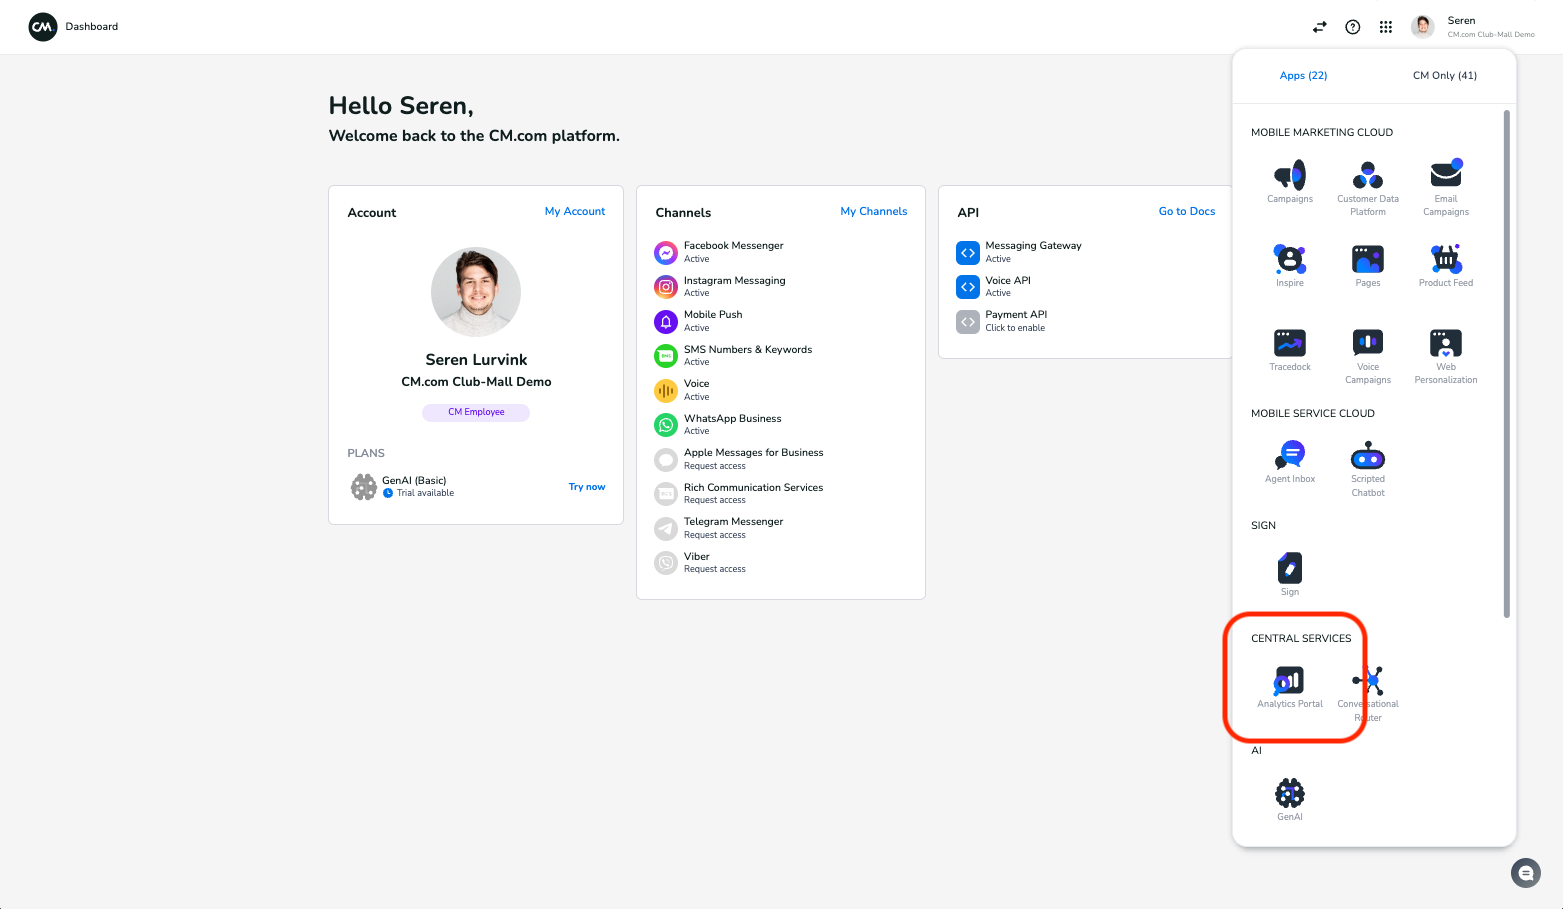This screenshot has width=1563, height=909.
Task: Open the Scripted Chatbot app
Action: tap(1367, 457)
